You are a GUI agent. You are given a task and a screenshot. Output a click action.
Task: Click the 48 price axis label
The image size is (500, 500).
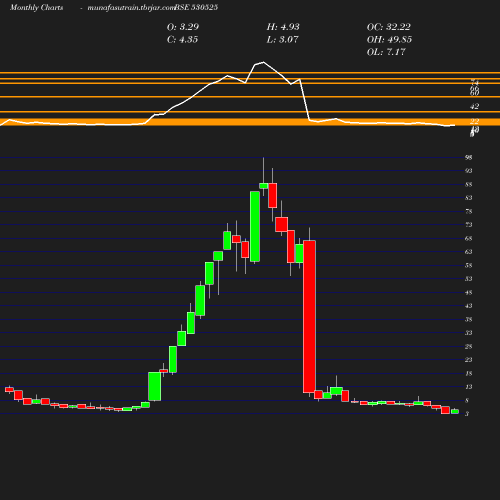(x=469, y=292)
